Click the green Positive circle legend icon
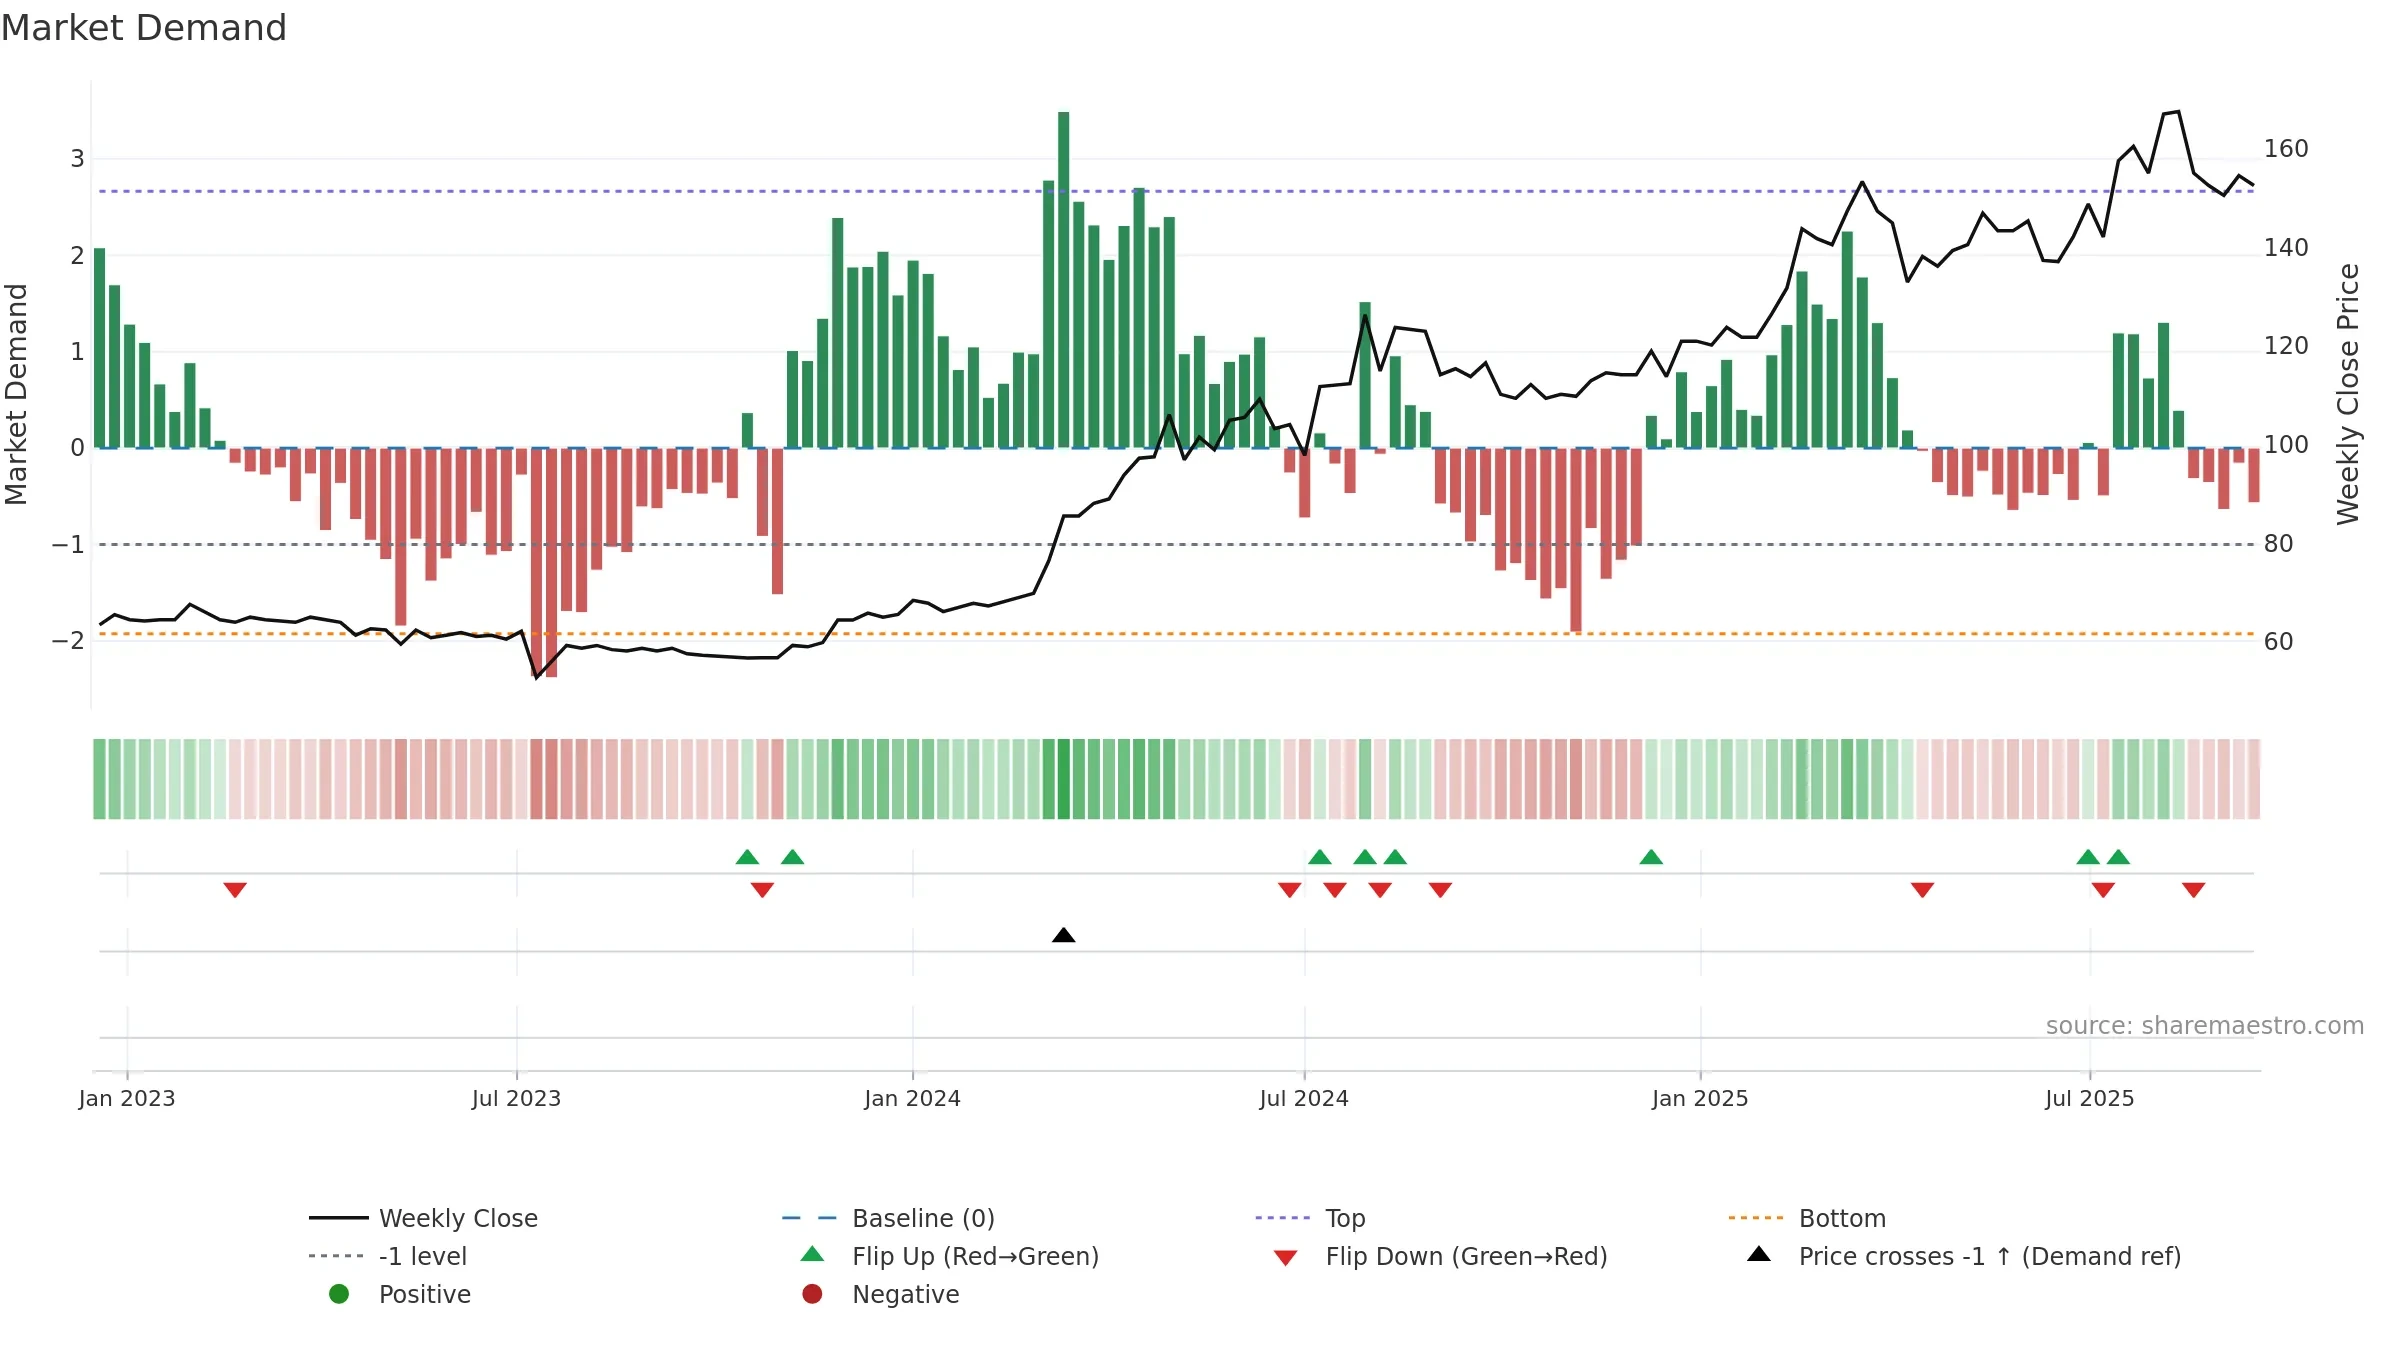This screenshot has width=2400, height=1350. pos(339,1294)
